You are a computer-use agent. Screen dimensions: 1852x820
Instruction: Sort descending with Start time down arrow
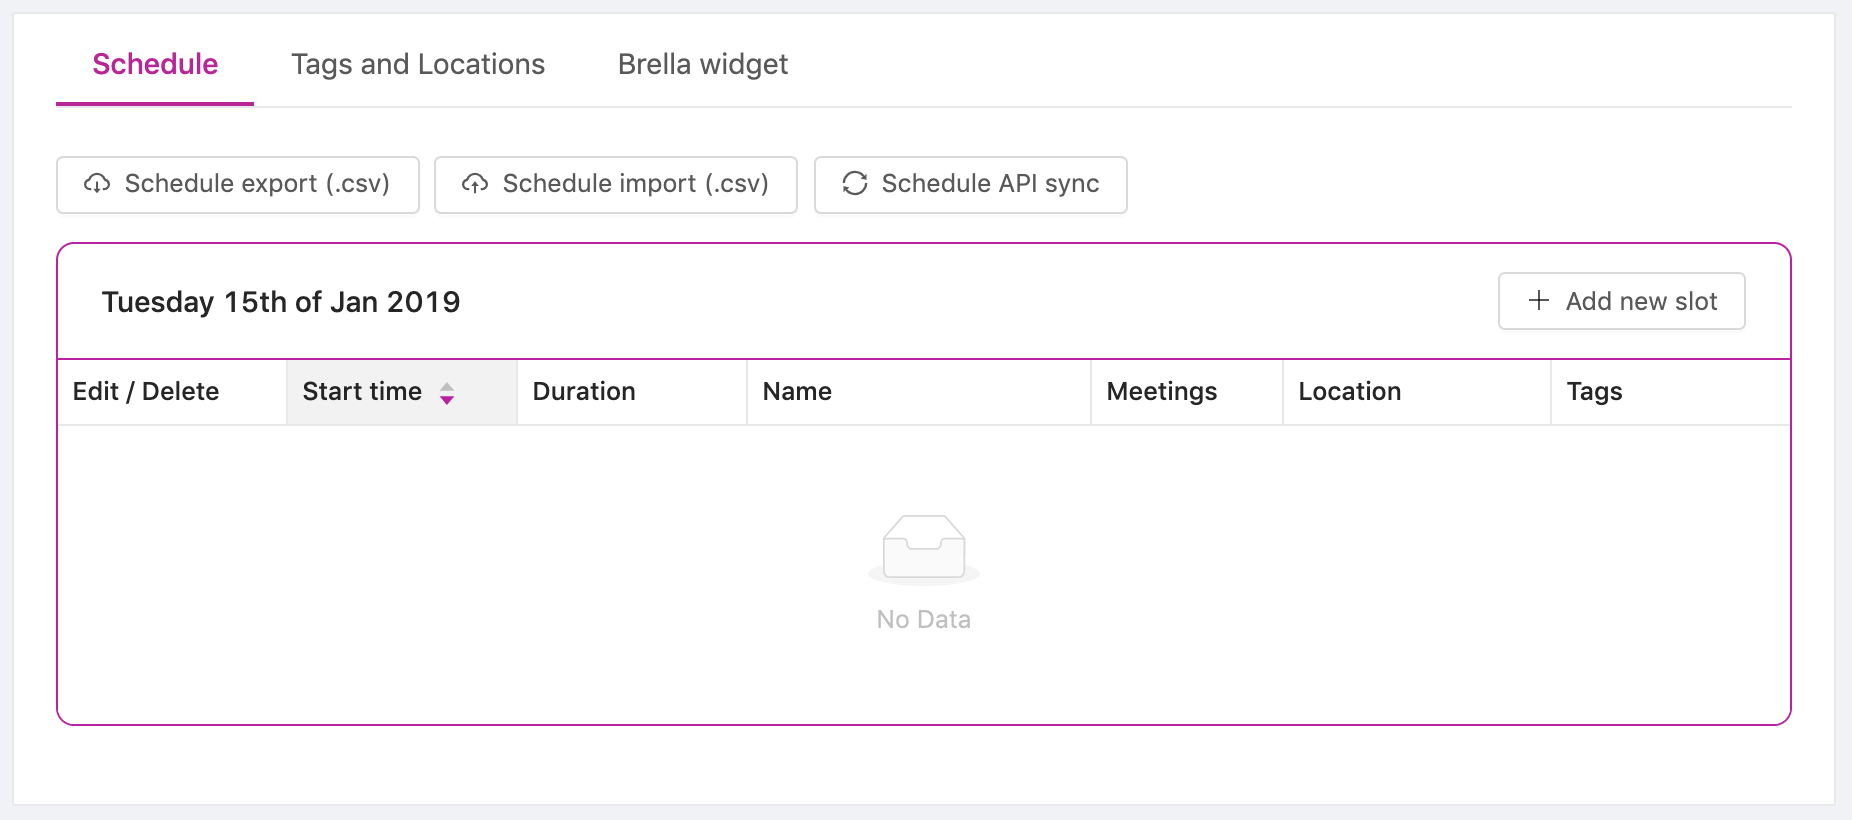(x=447, y=400)
